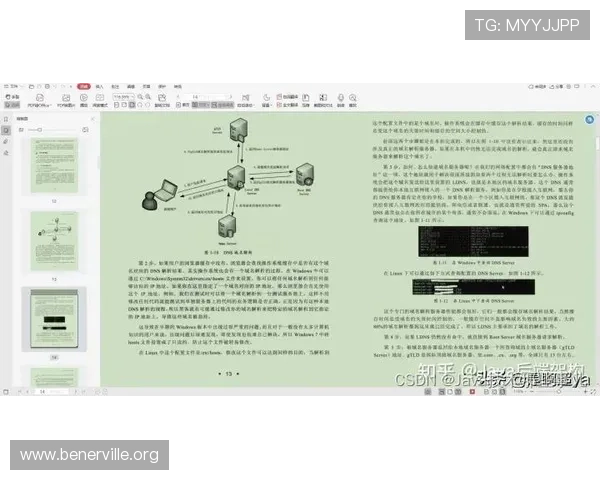Open PDF to Office converter
The width and height of the screenshot is (600, 480).
[x=40, y=100]
